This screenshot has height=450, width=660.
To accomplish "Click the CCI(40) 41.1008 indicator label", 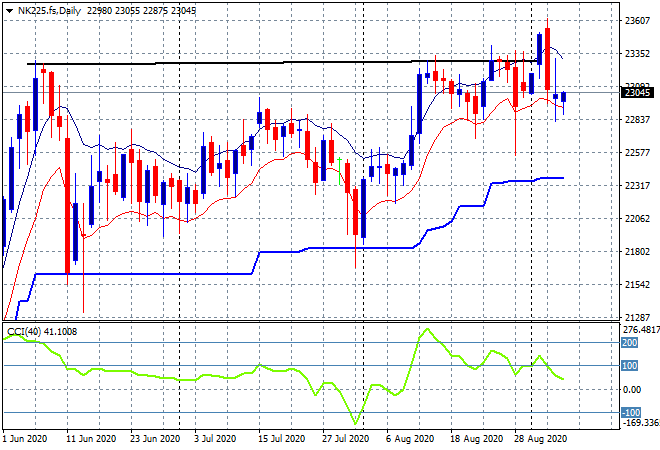I will click(x=42, y=332).
